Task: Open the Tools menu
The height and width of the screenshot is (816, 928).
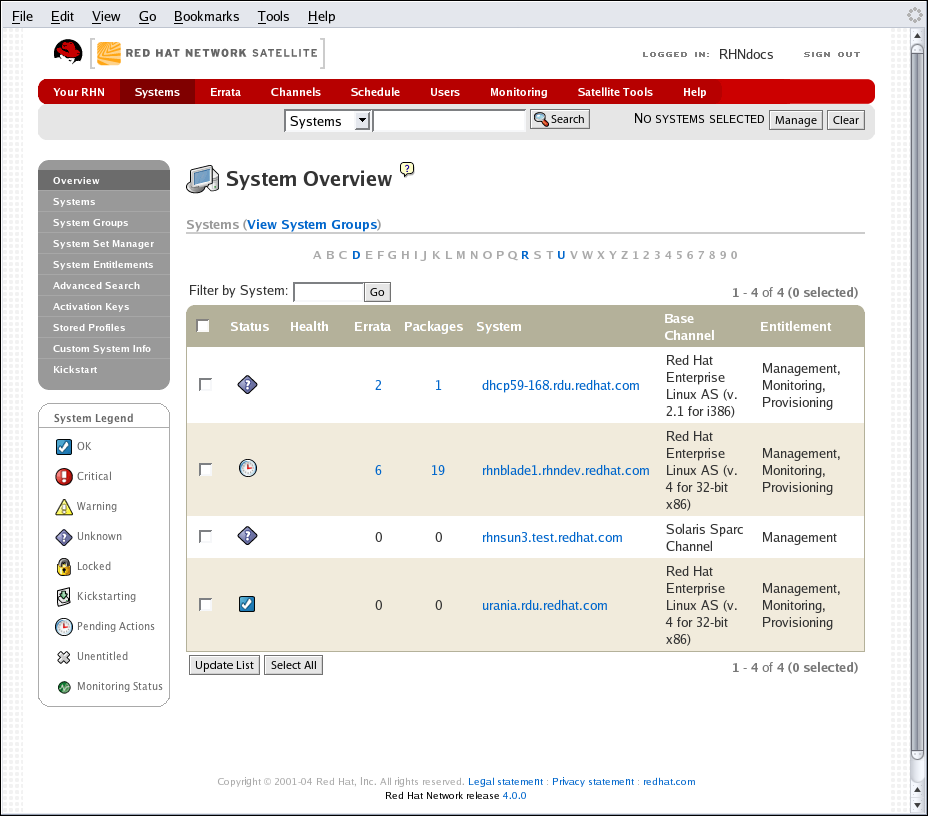Action: [273, 16]
